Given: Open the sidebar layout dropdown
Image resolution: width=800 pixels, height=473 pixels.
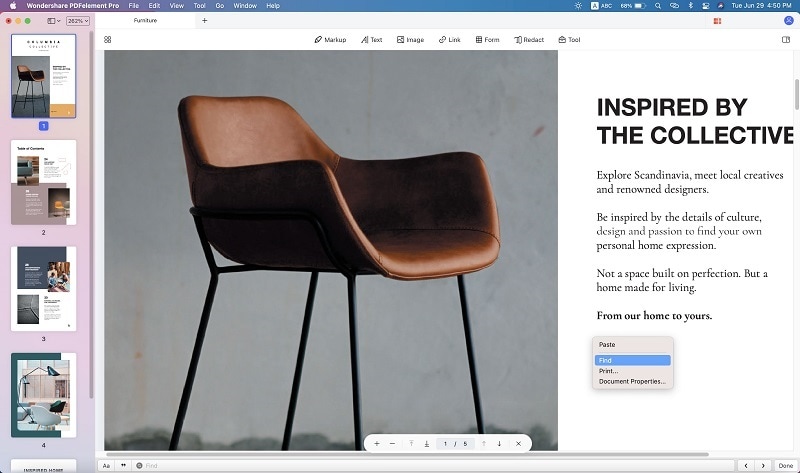Looking at the screenshot, I should tap(54, 21).
